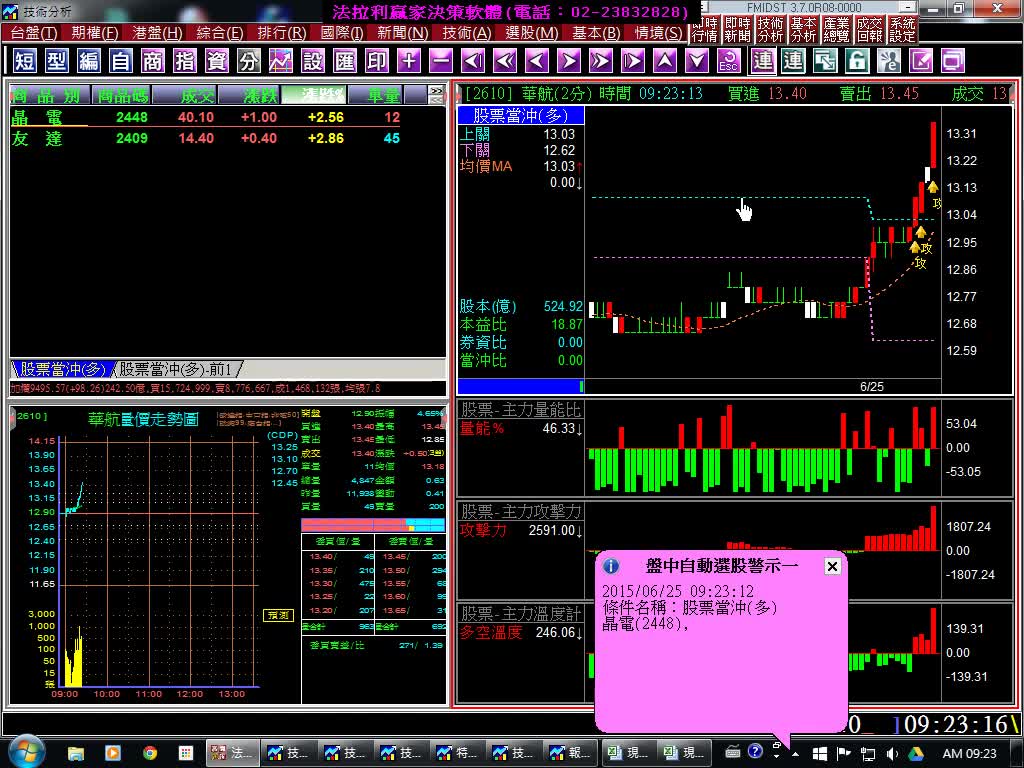Screen dimensions: 1024x768
Task: Open the 綜合(E) menu
Action: 219,33
